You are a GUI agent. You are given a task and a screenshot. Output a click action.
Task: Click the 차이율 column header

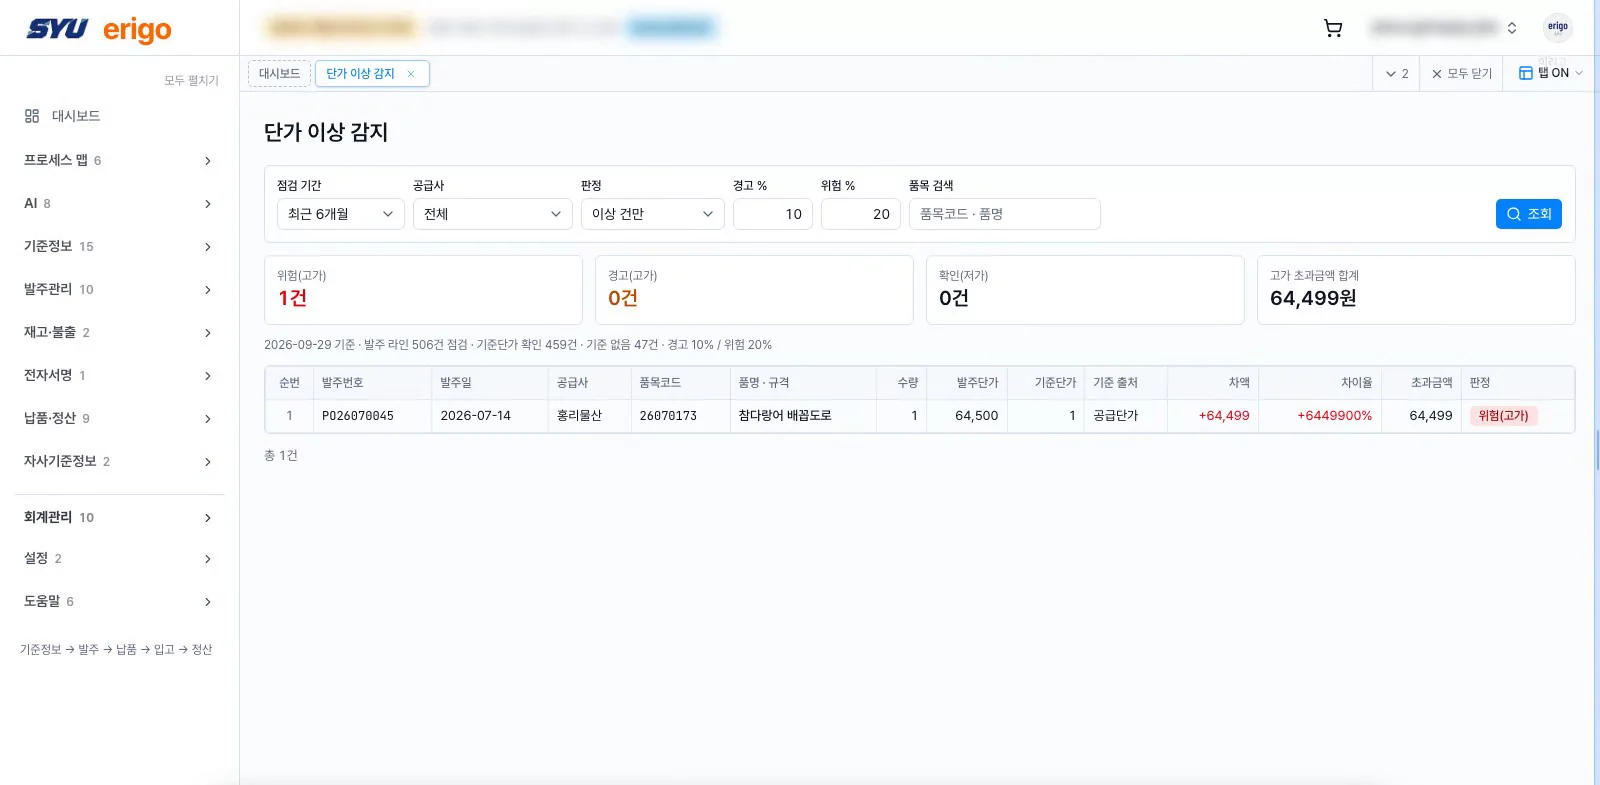1319,383
